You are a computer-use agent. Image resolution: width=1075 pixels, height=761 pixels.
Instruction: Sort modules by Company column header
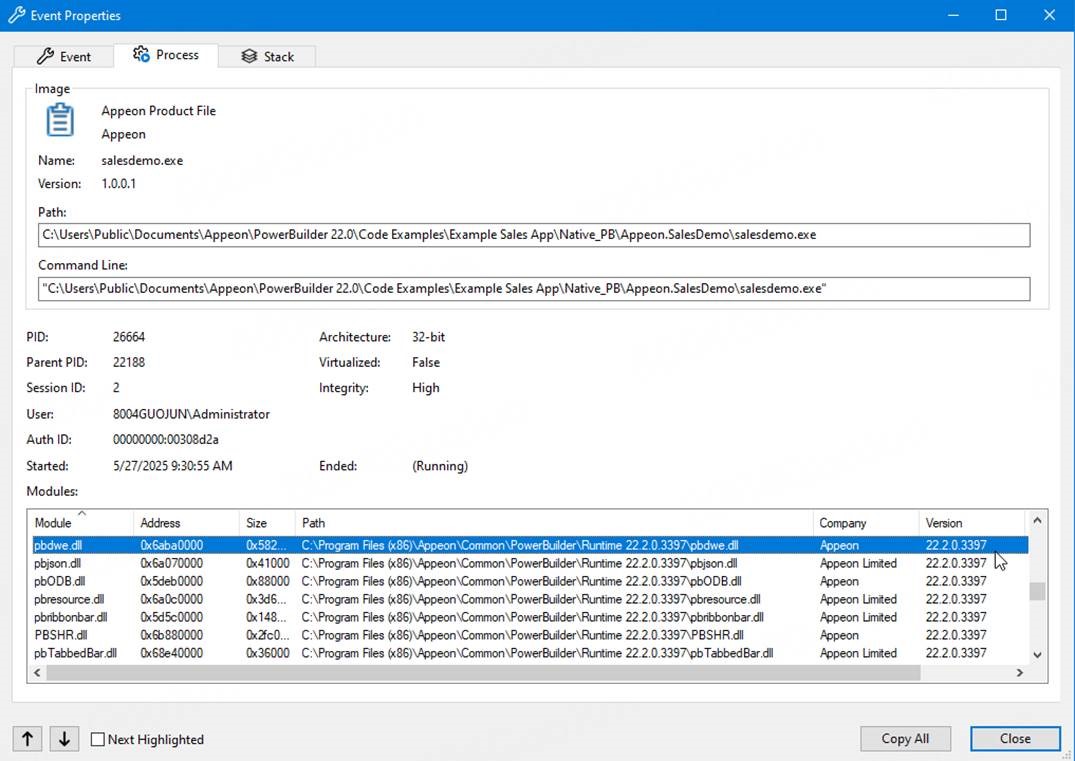tap(866, 522)
